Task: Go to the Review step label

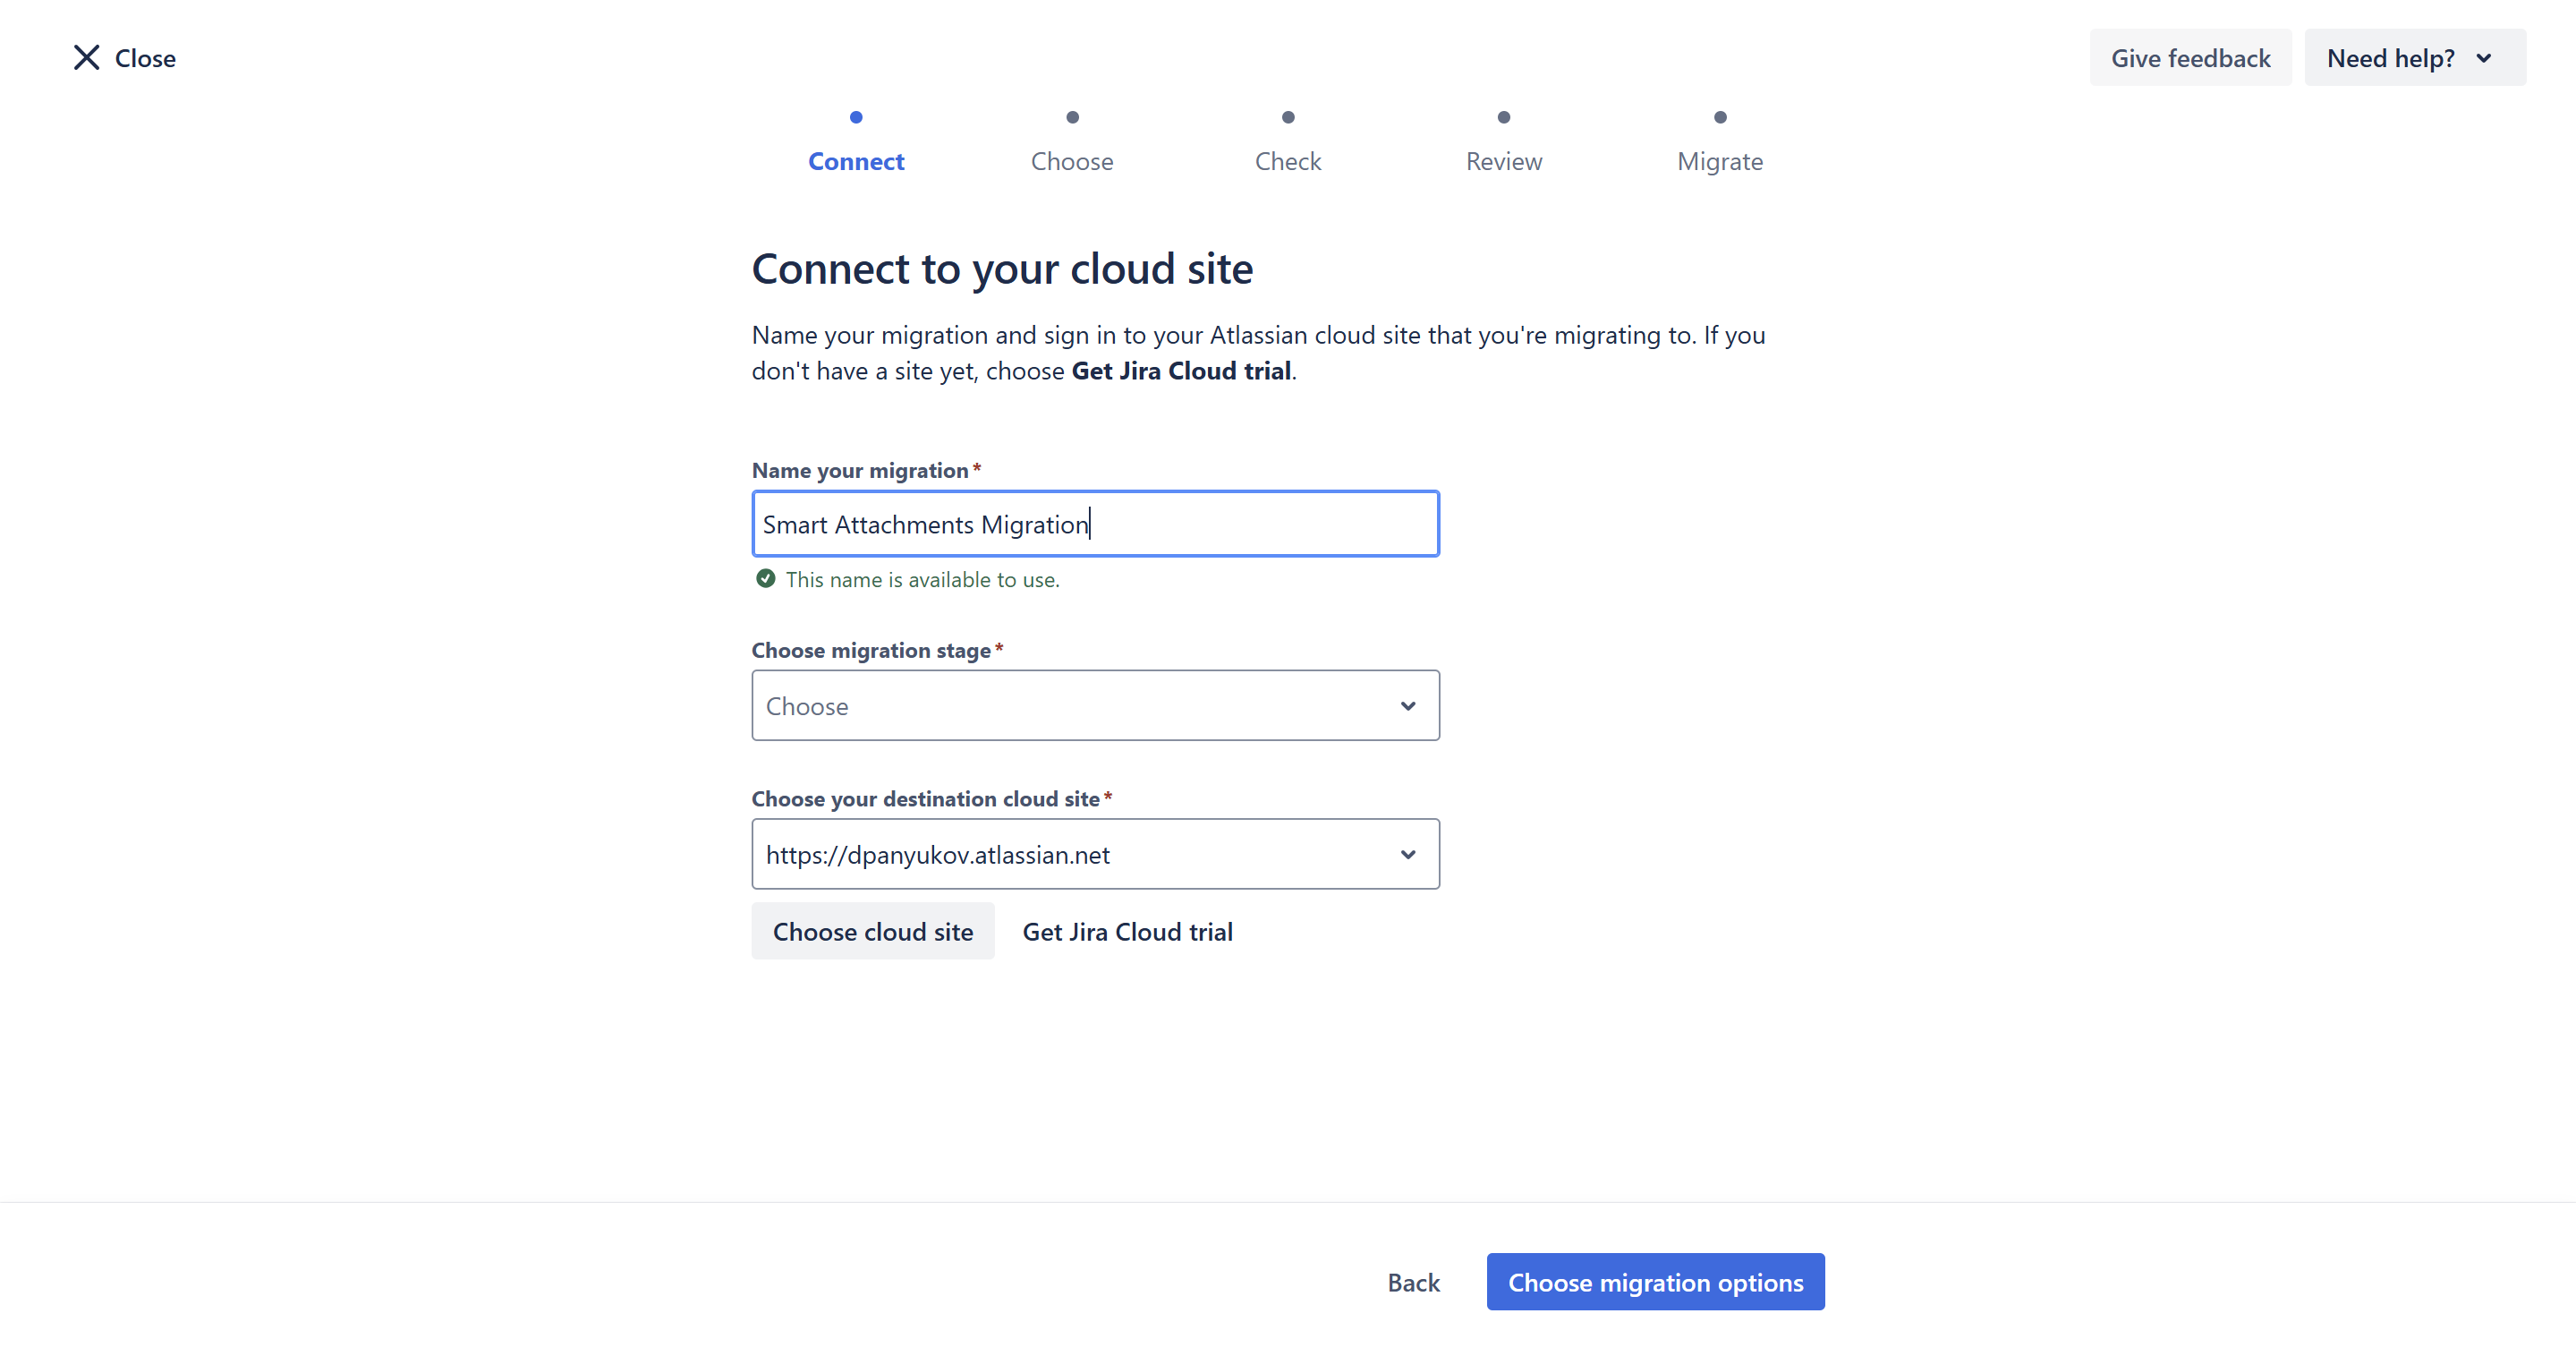Action: 1503,162
